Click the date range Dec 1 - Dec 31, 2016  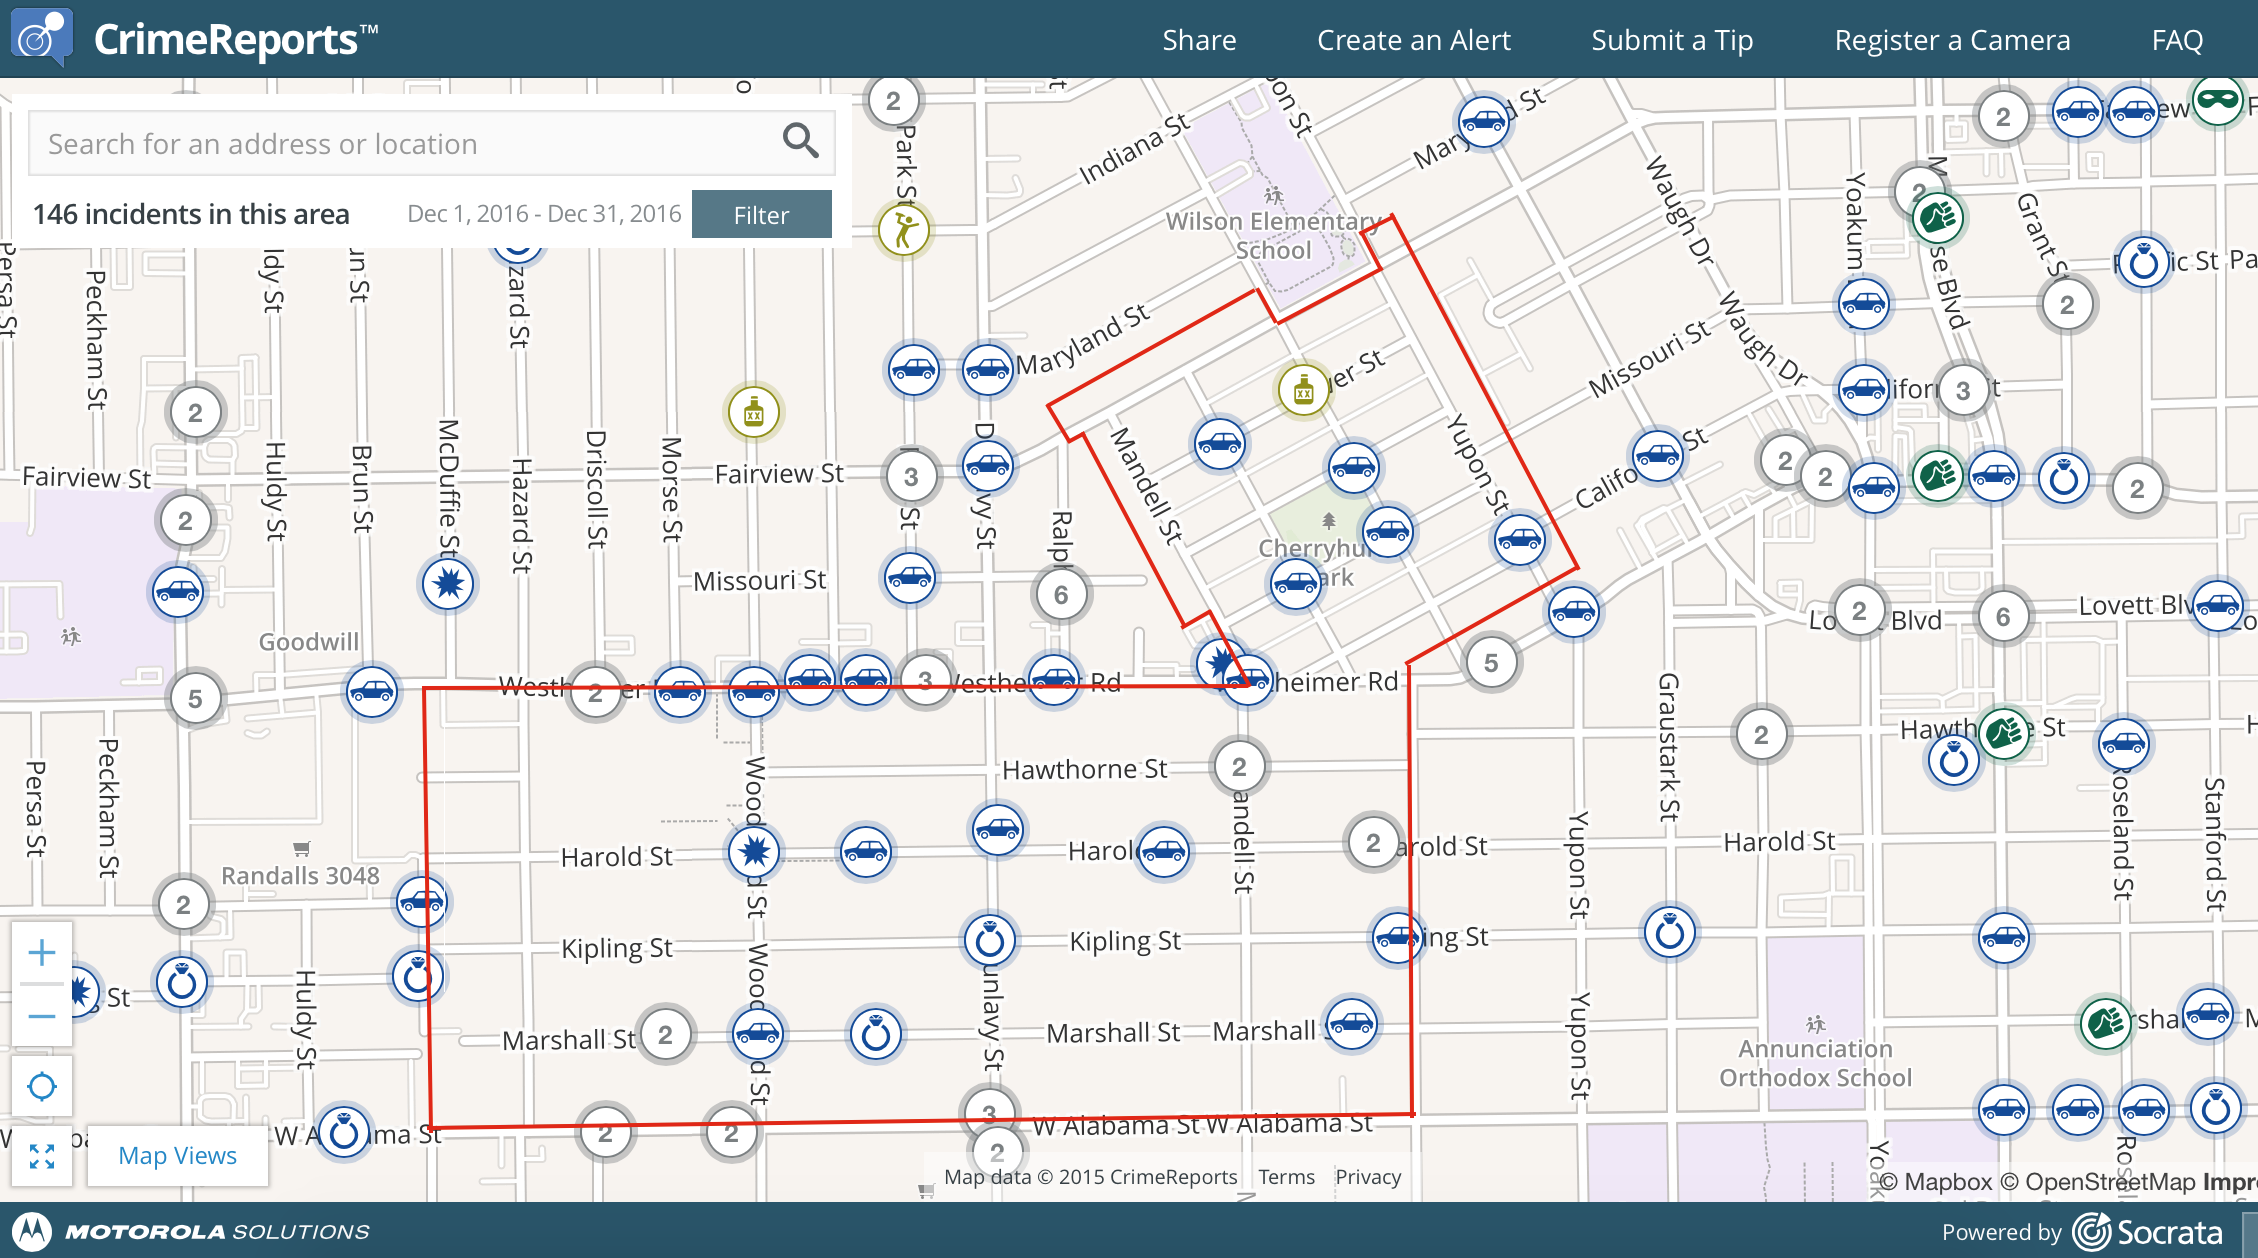(x=544, y=214)
